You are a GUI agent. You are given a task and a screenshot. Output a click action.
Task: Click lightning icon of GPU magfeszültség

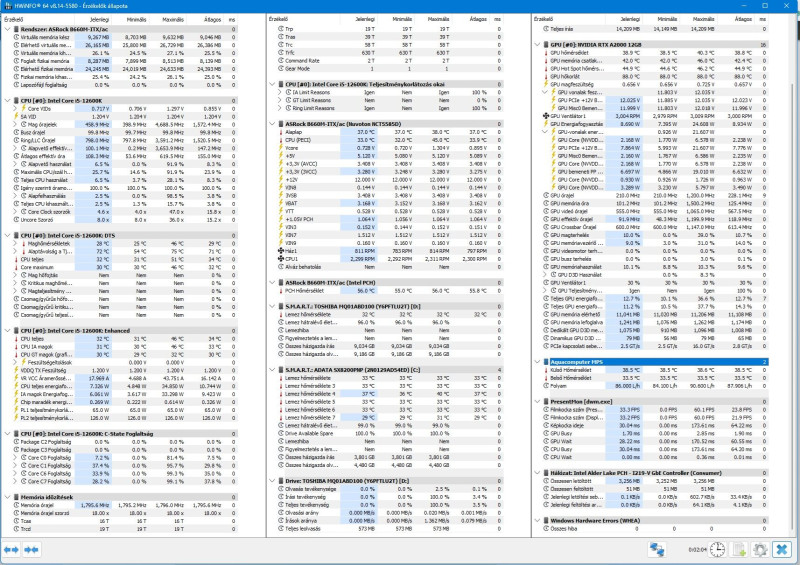pyautogui.click(x=546, y=84)
